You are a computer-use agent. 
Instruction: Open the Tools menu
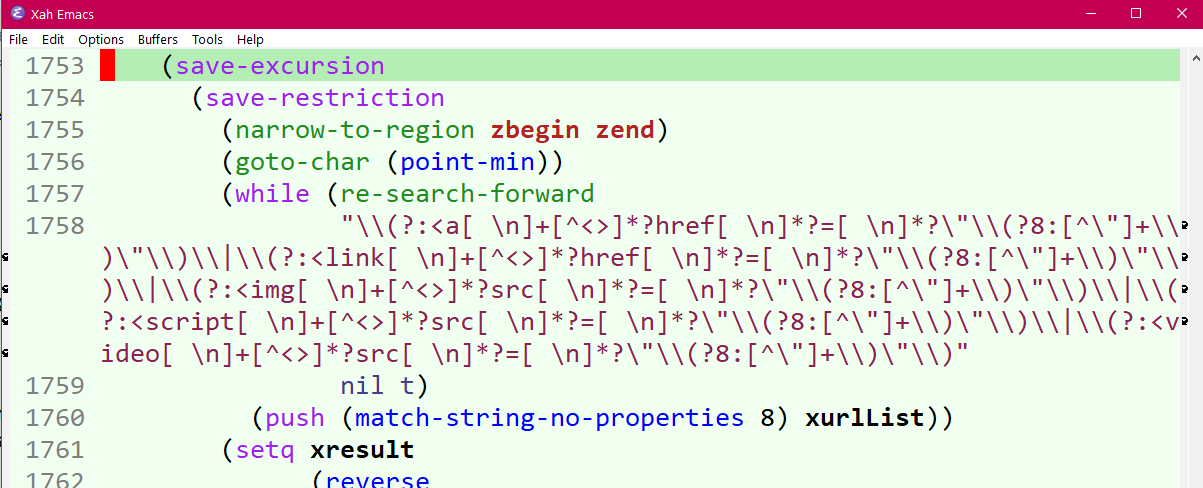[208, 39]
